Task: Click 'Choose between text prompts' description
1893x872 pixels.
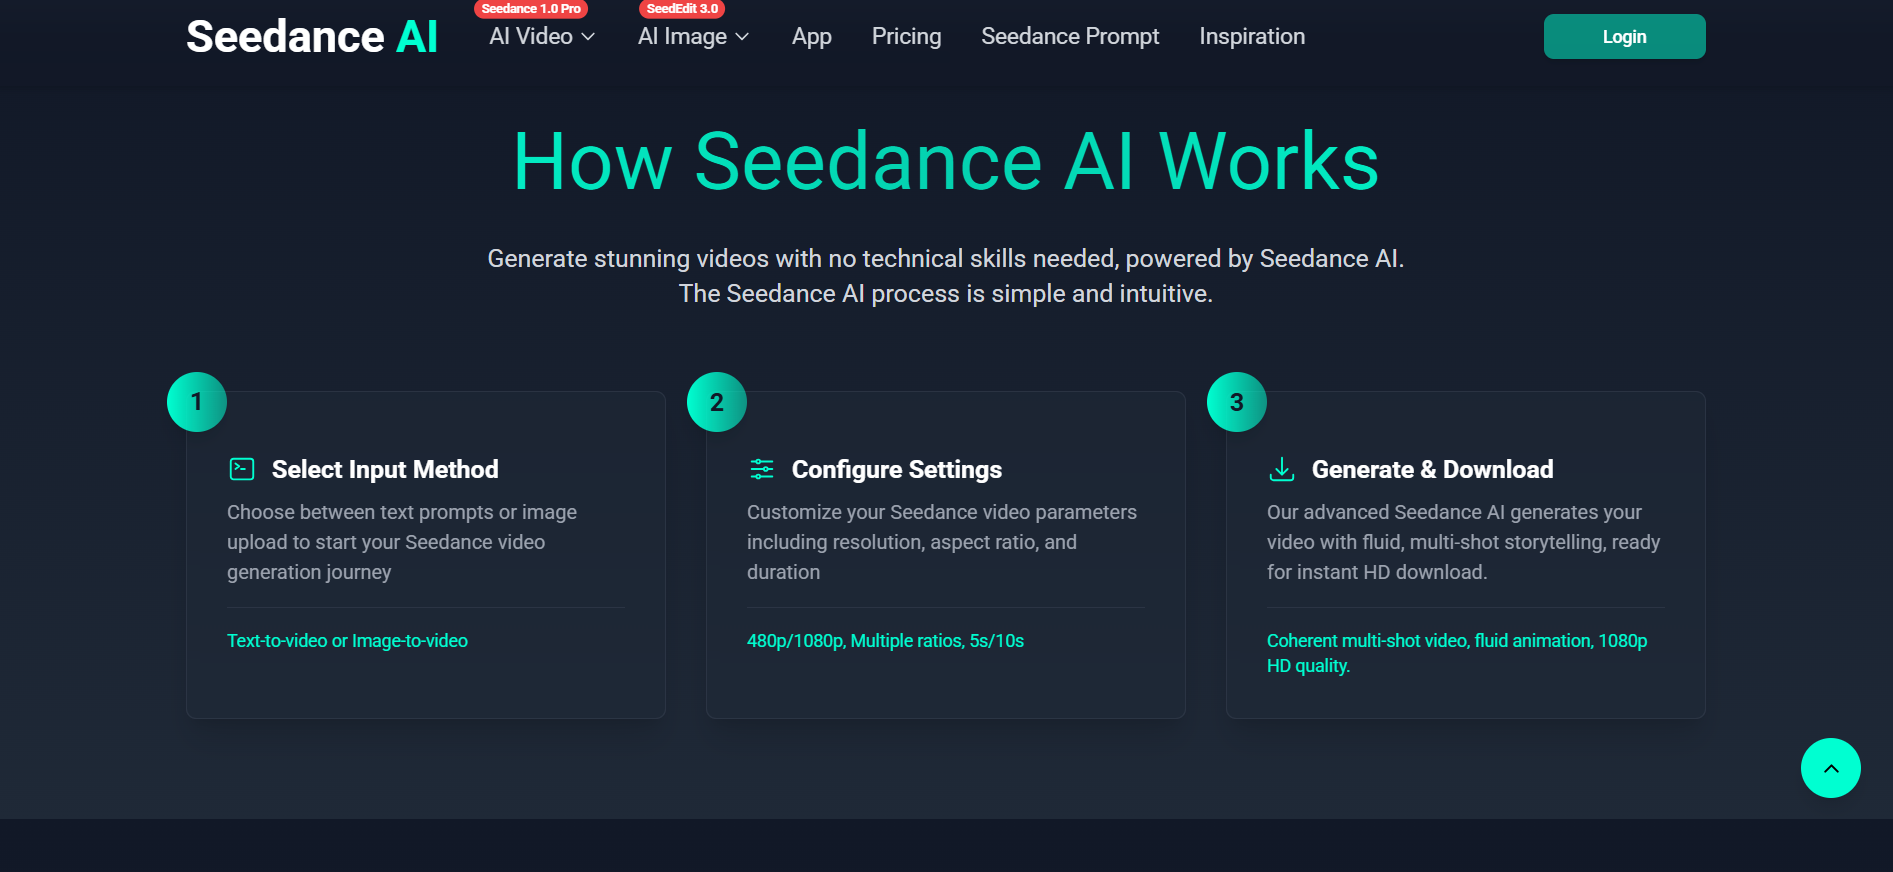Action: pos(402,542)
